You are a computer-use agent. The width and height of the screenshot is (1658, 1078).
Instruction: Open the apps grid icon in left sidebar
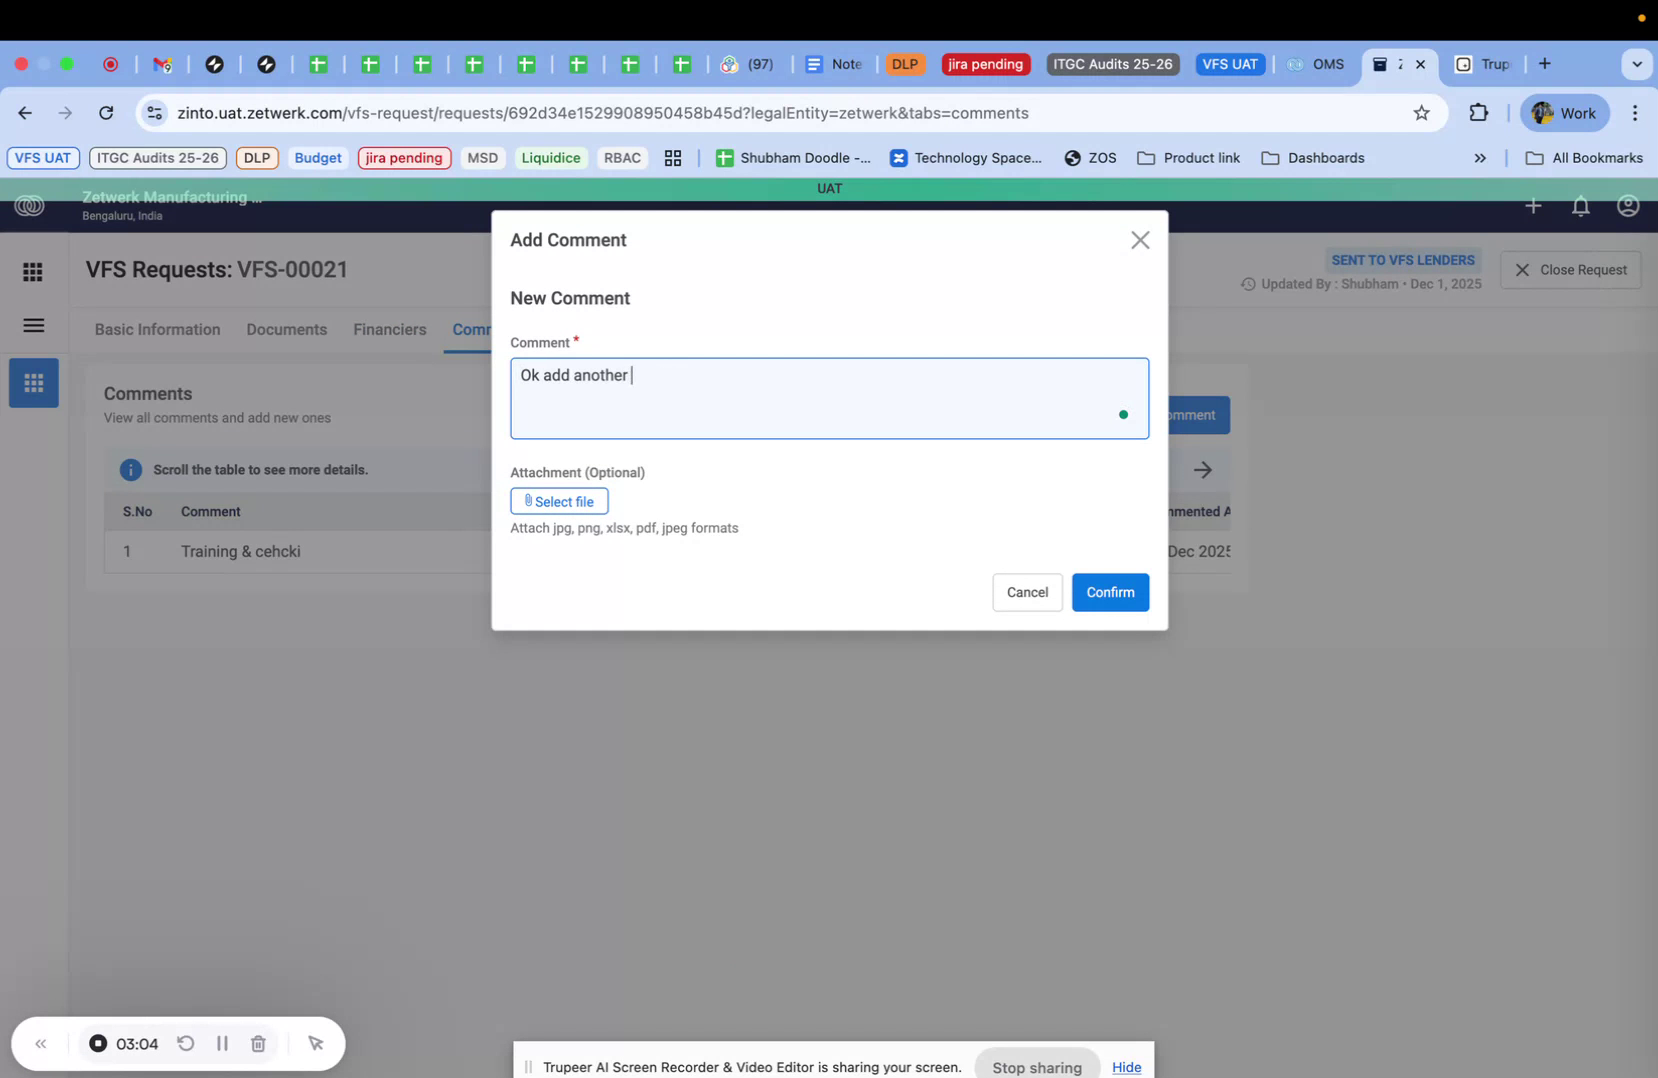click(x=32, y=271)
